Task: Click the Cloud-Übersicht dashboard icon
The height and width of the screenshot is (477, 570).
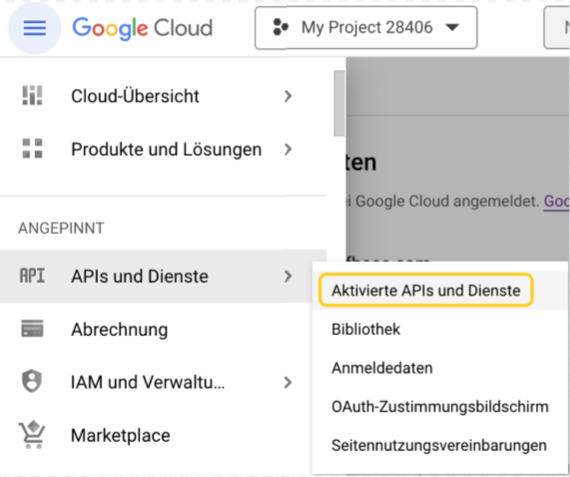Action: coord(32,96)
